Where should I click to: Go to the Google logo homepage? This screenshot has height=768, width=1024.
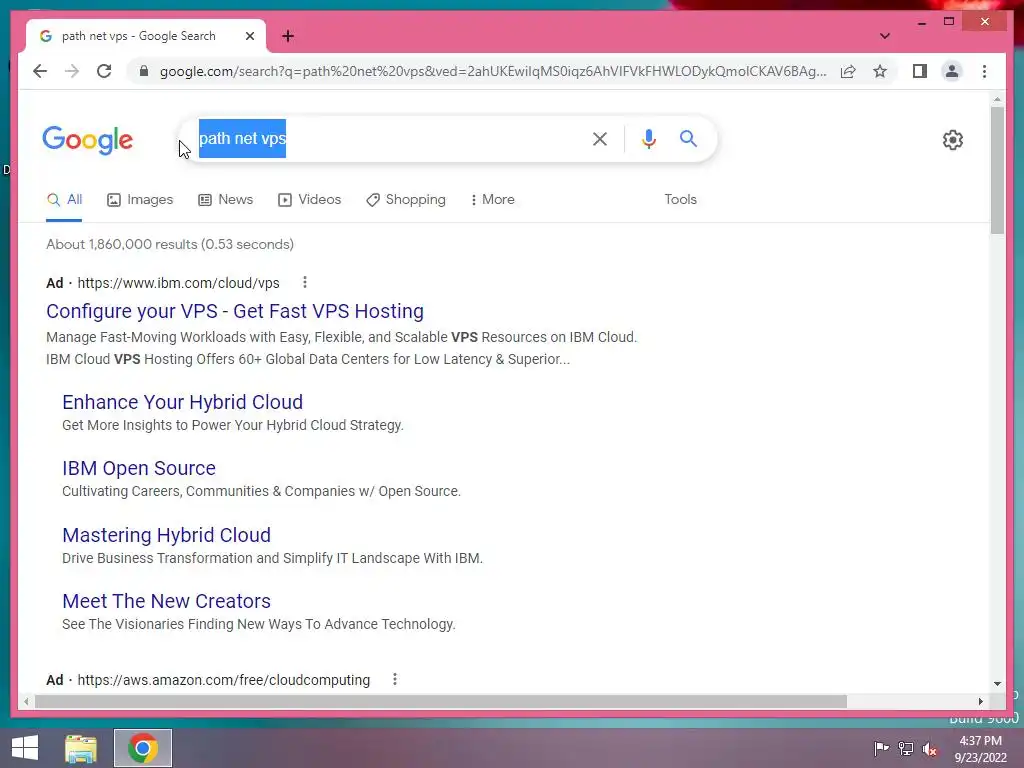(88, 140)
